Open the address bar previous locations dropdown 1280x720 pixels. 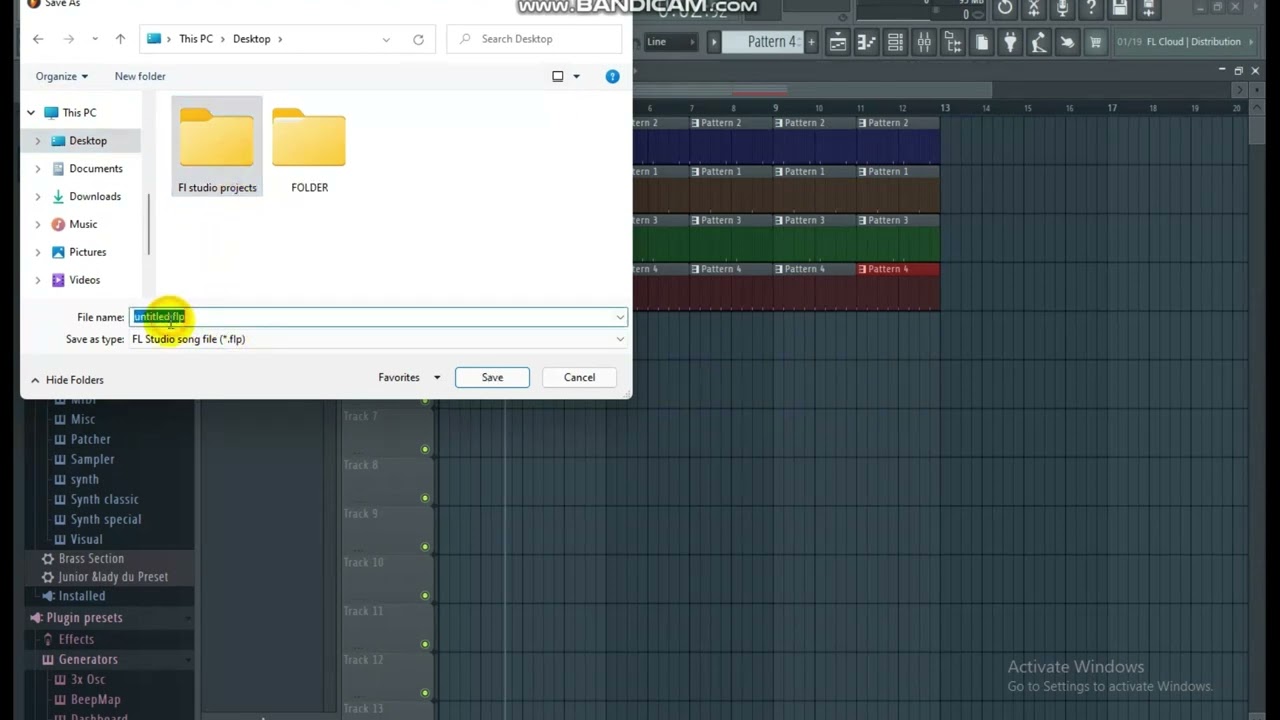click(x=386, y=39)
